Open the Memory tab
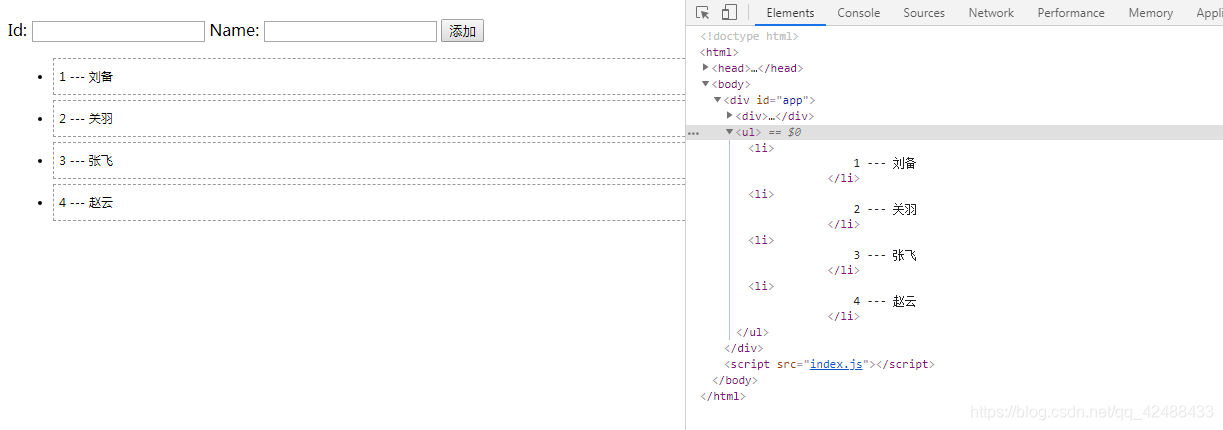Viewport: 1223px width, 430px height. click(x=1151, y=13)
